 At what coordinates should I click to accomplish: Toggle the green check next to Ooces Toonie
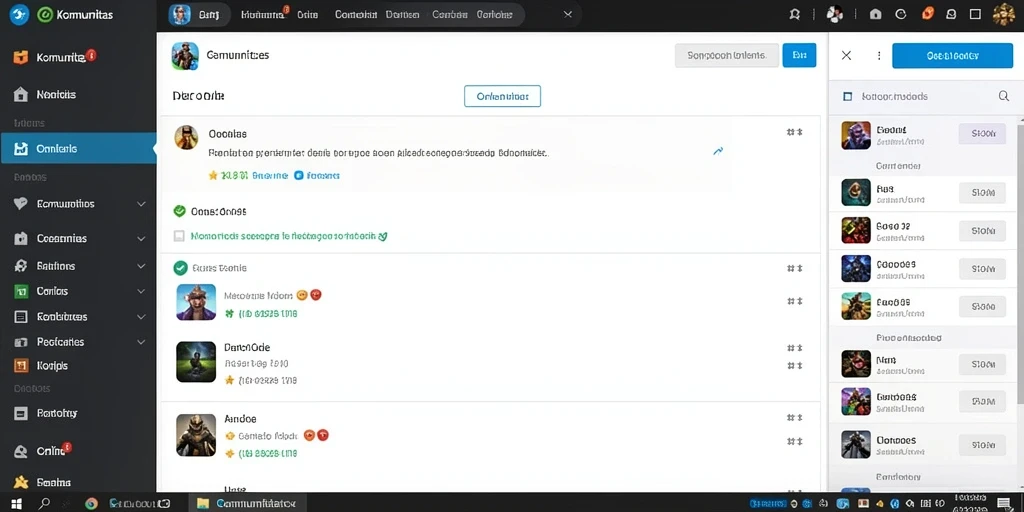180,268
